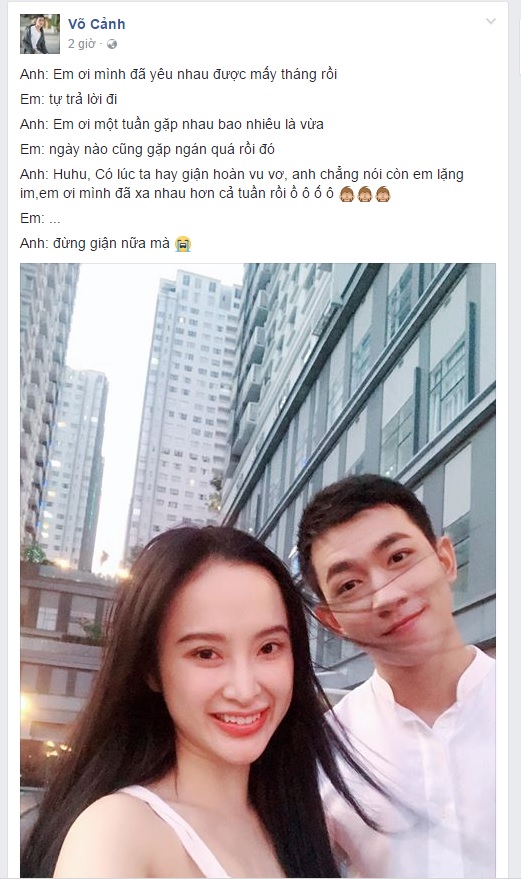Screen dimensions: 521x879
Task: Click the first line about "mấy tháng rồi"
Action: 178,74
